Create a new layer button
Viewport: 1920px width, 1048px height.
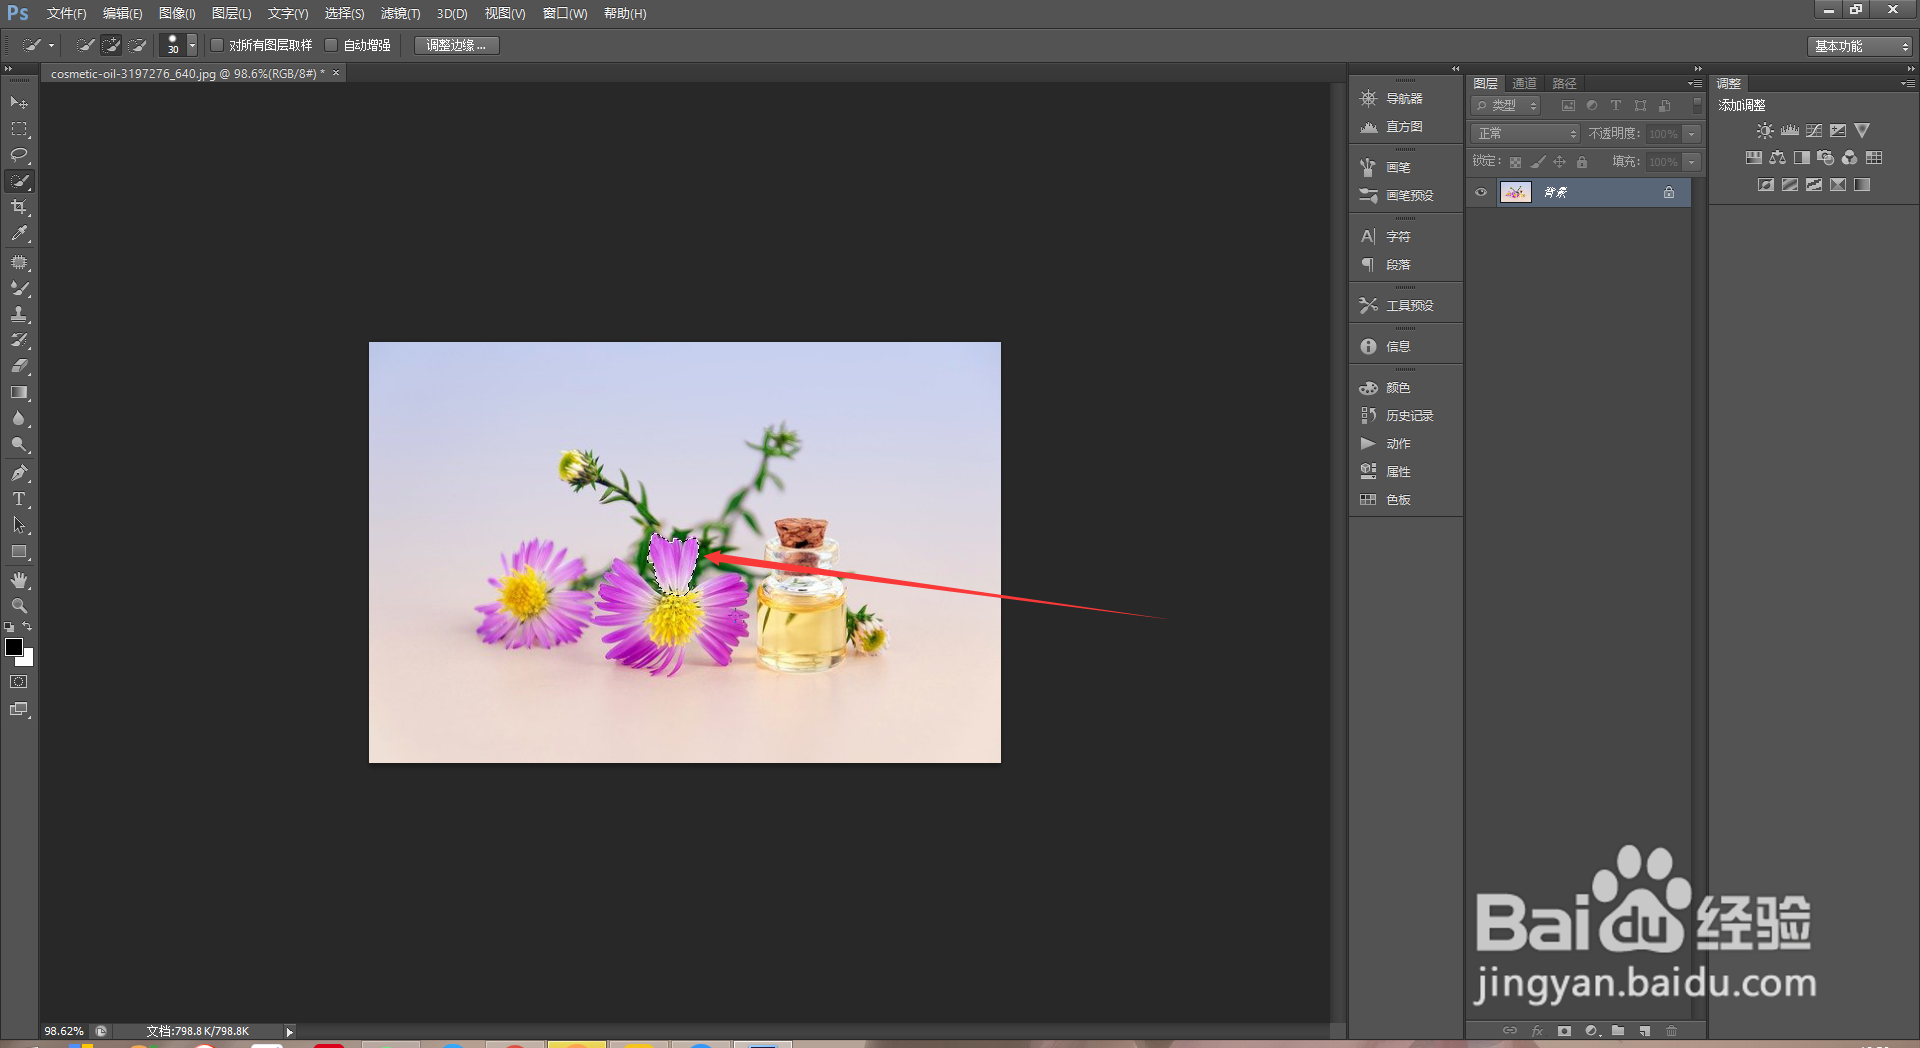[x=1645, y=1031]
